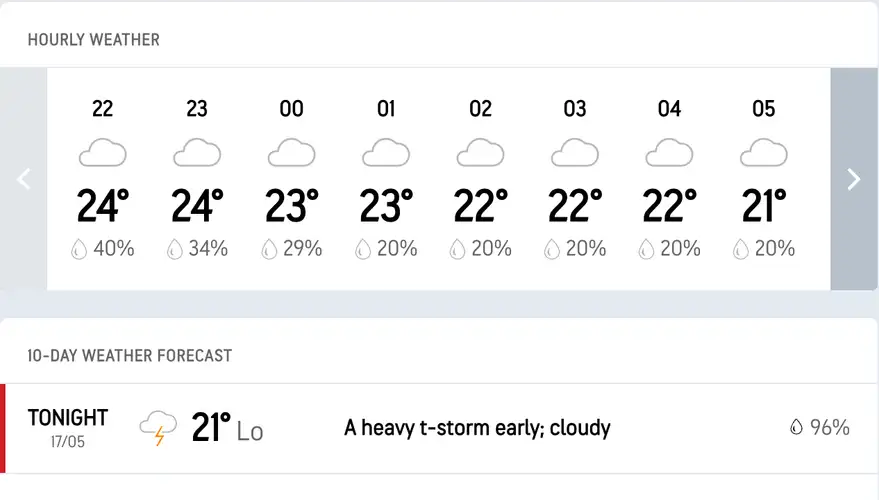This screenshot has width=879, height=500.
Task: Open the 10-Day Weather Forecast heading
Action: pyautogui.click(x=129, y=355)
